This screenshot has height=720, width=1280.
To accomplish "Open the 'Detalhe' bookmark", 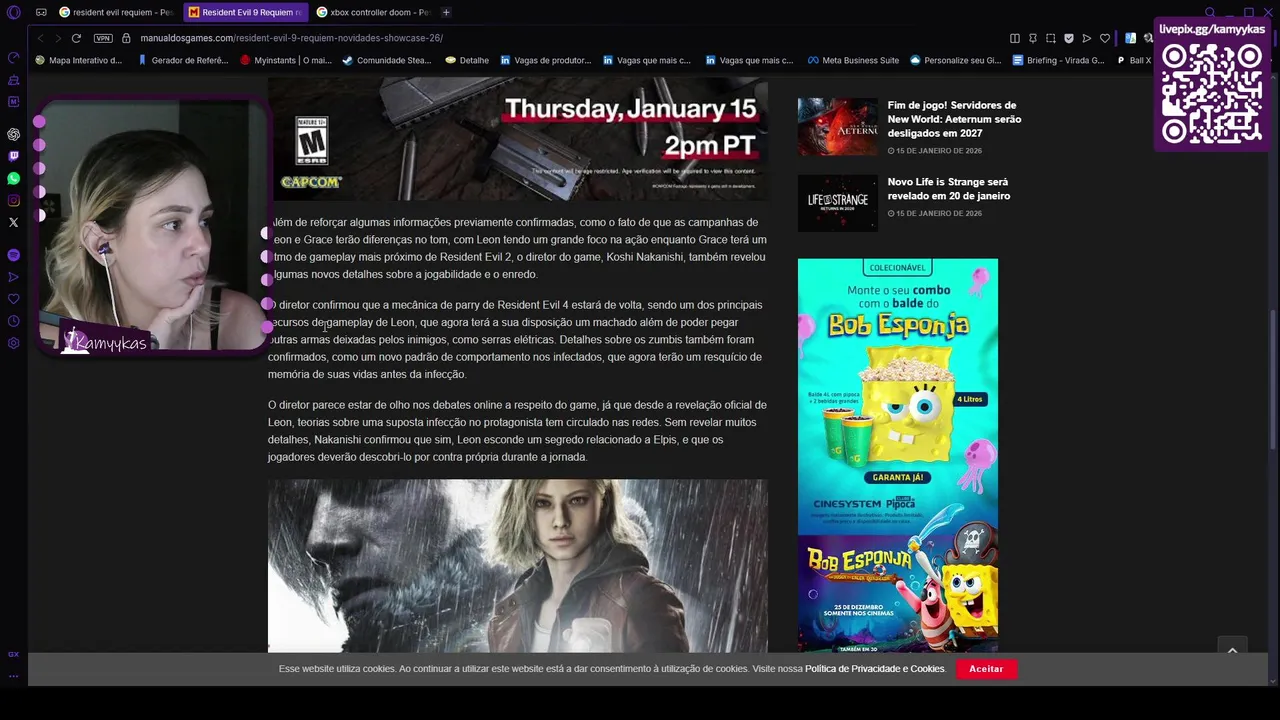I will (467, 60).
